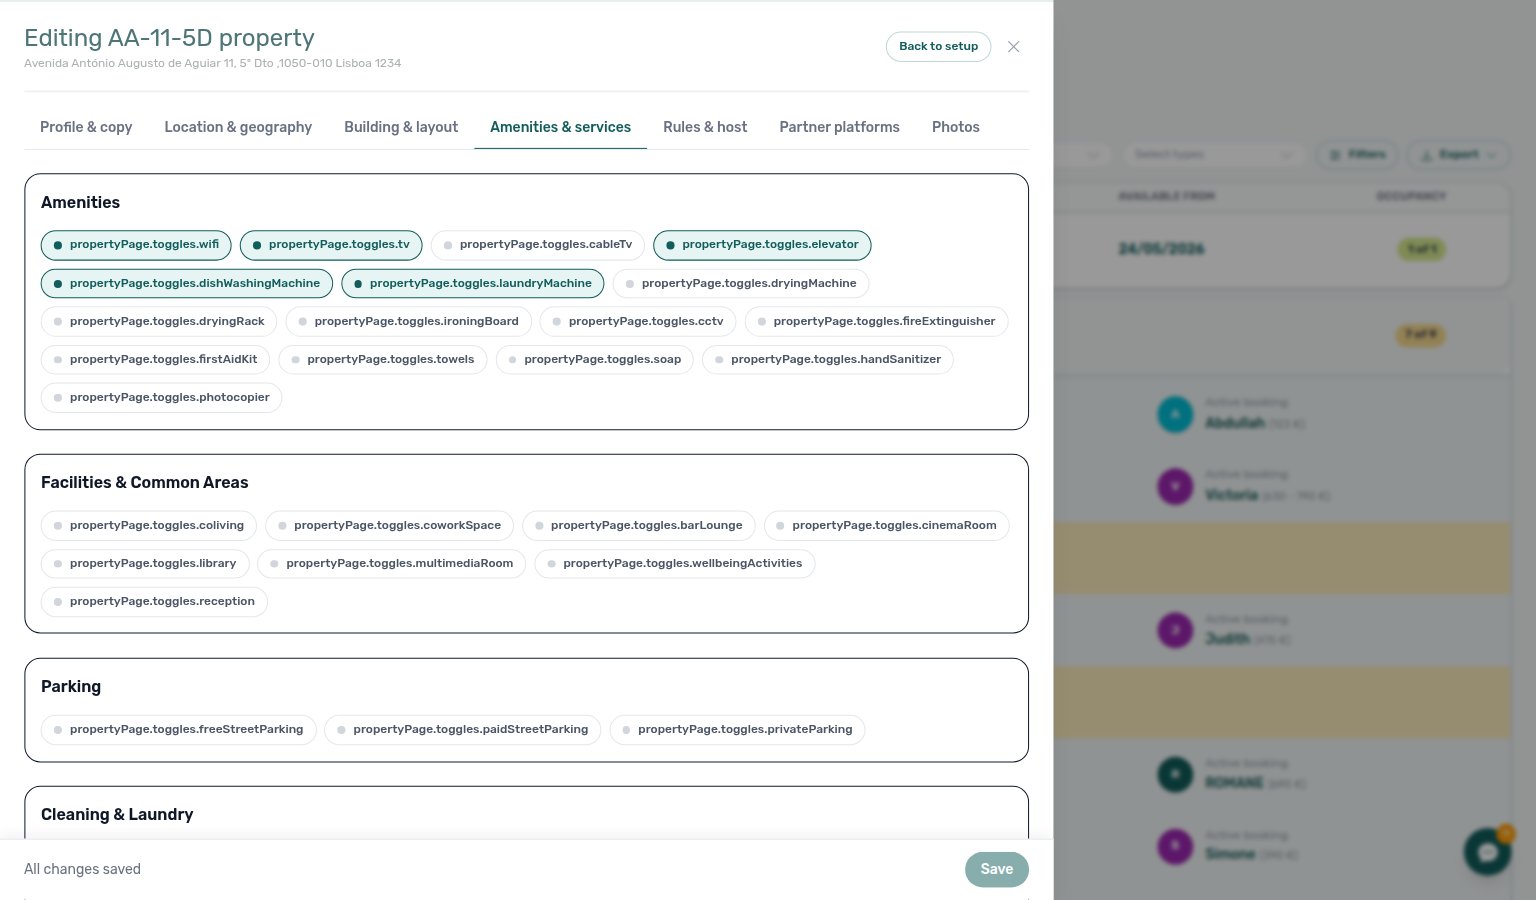Open the blurred Export dropdown

1459,155
